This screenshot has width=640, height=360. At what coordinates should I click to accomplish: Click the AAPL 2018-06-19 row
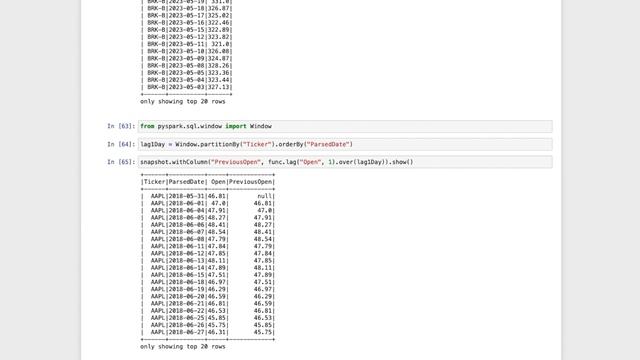208,289
